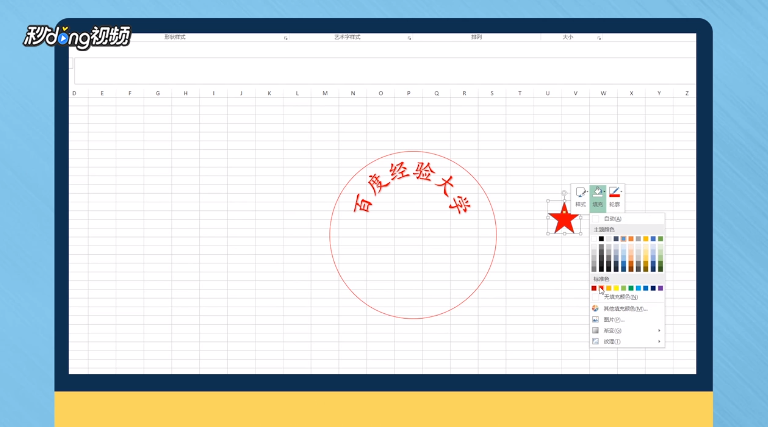Select purple in standard colors row

(x=661, y=288)
